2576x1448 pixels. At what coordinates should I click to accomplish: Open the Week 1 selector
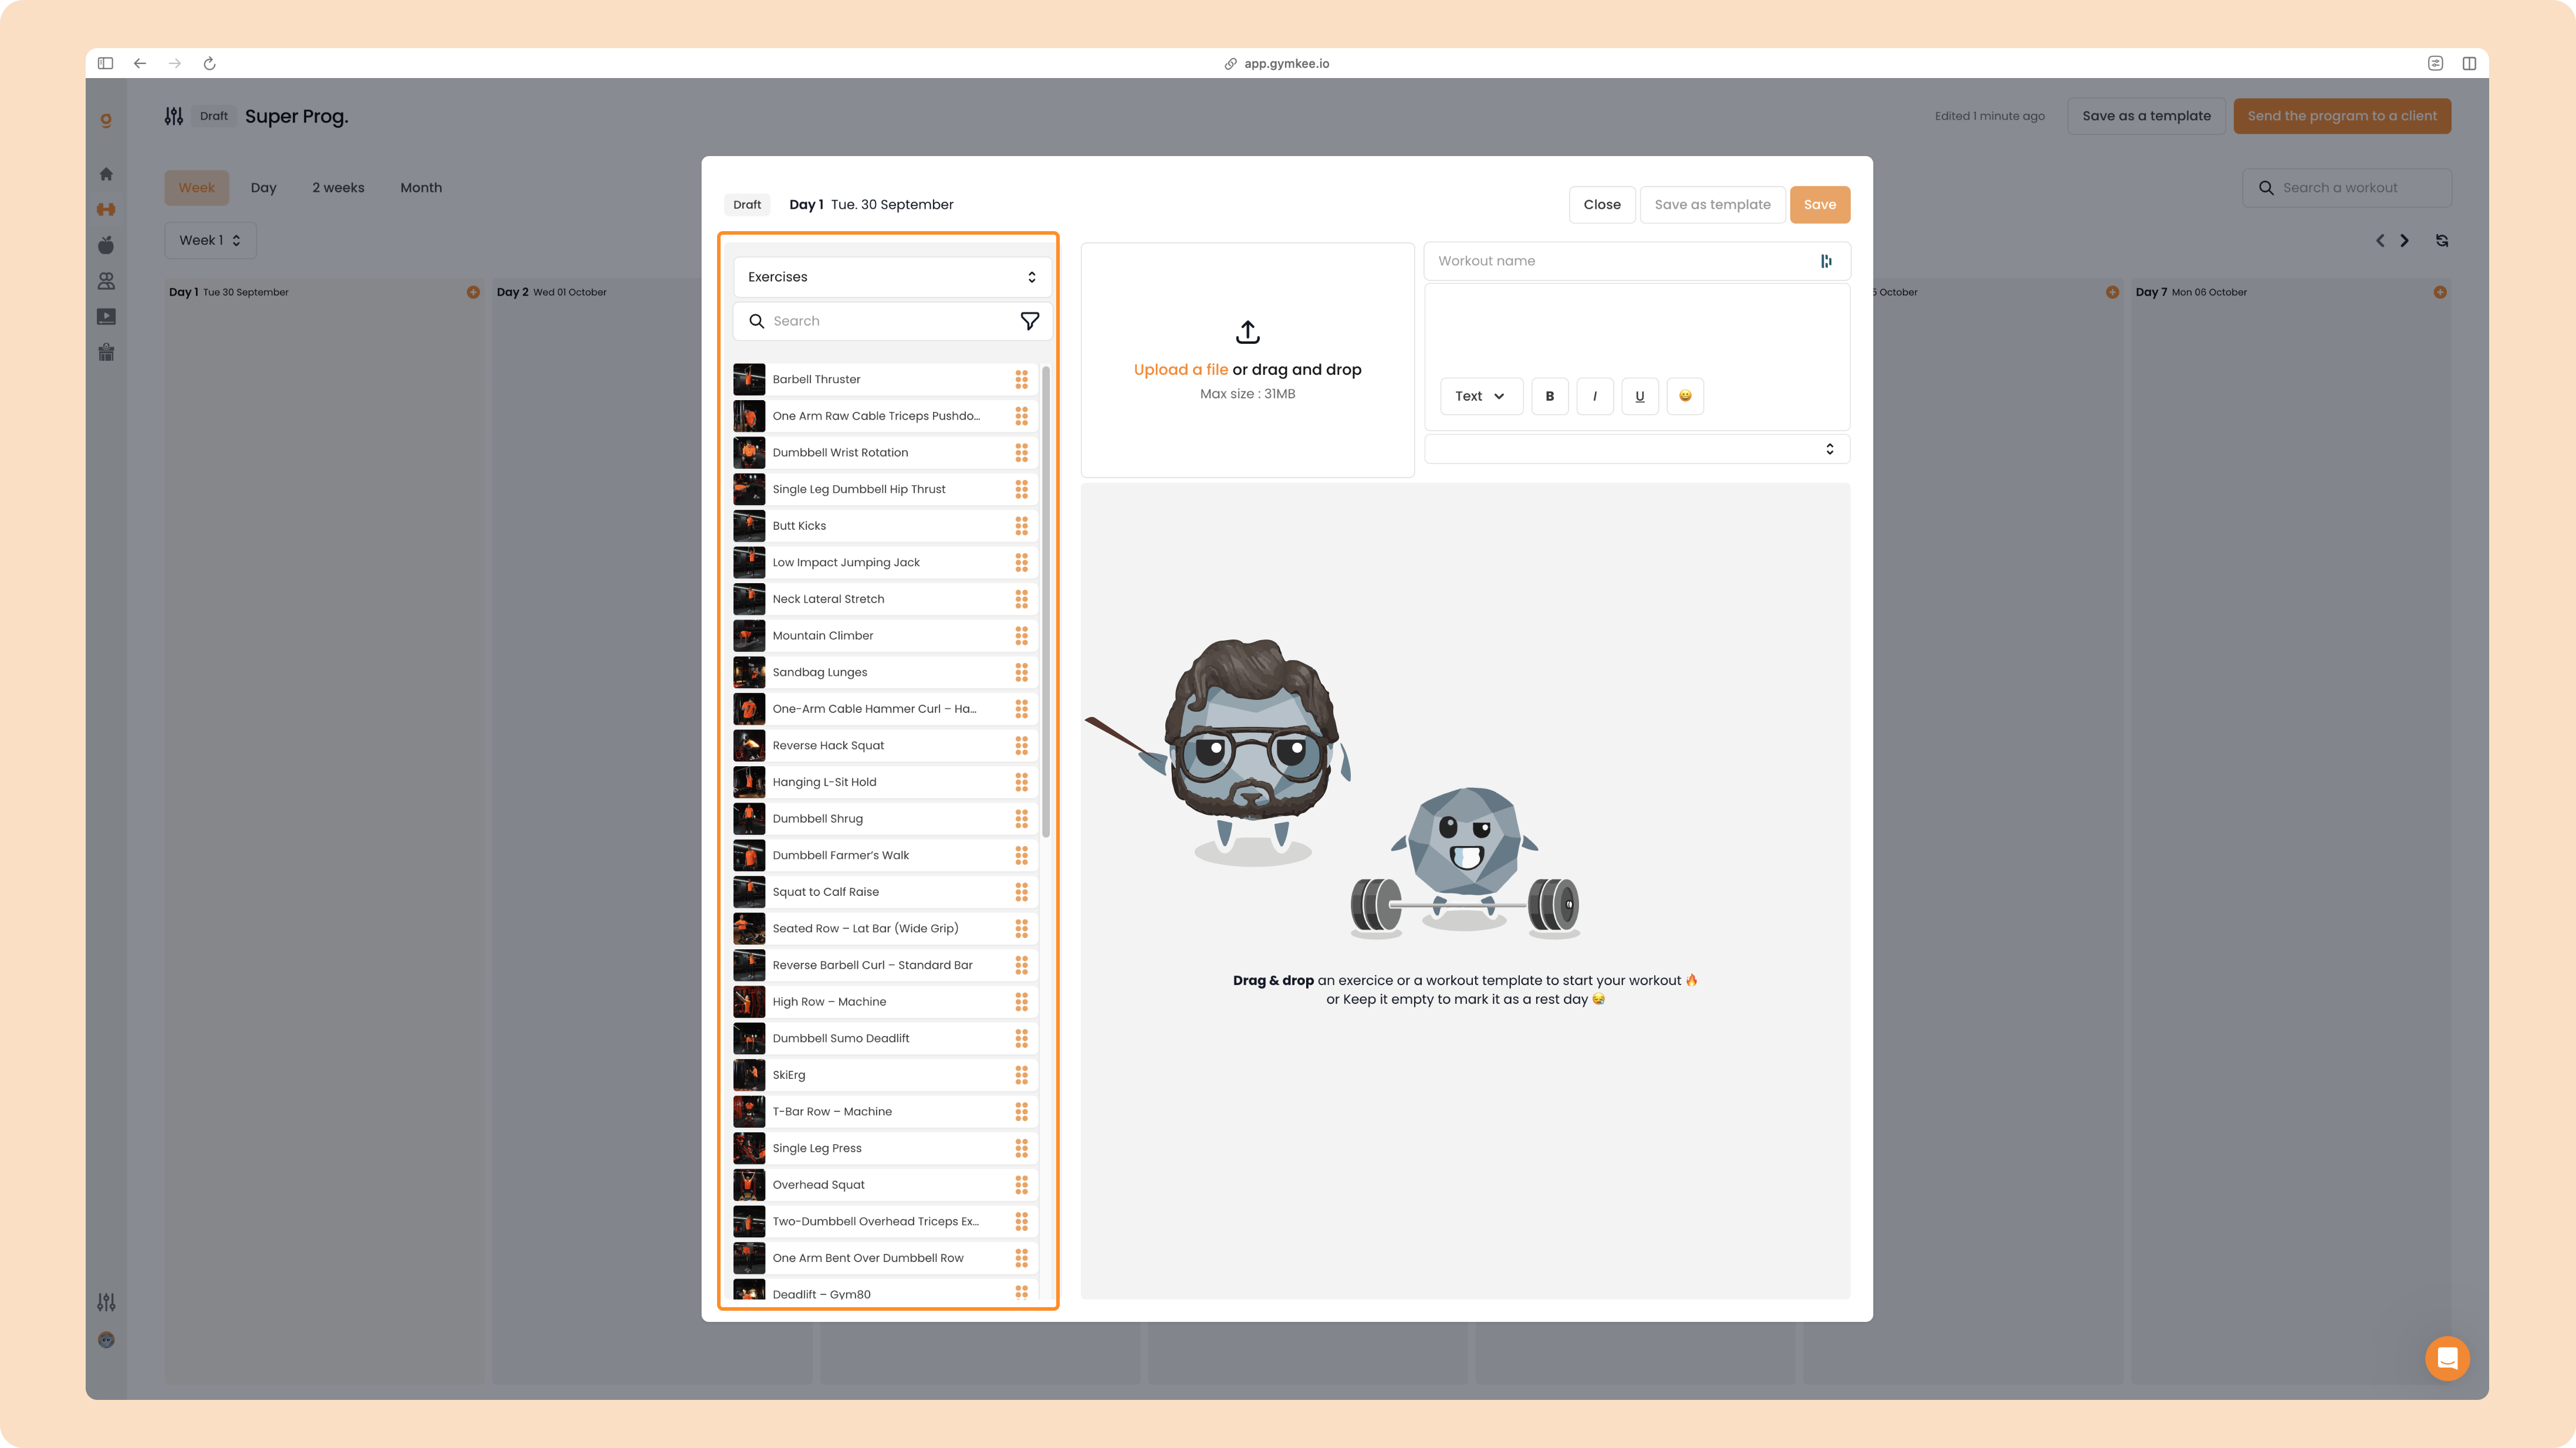click(210, 240)
